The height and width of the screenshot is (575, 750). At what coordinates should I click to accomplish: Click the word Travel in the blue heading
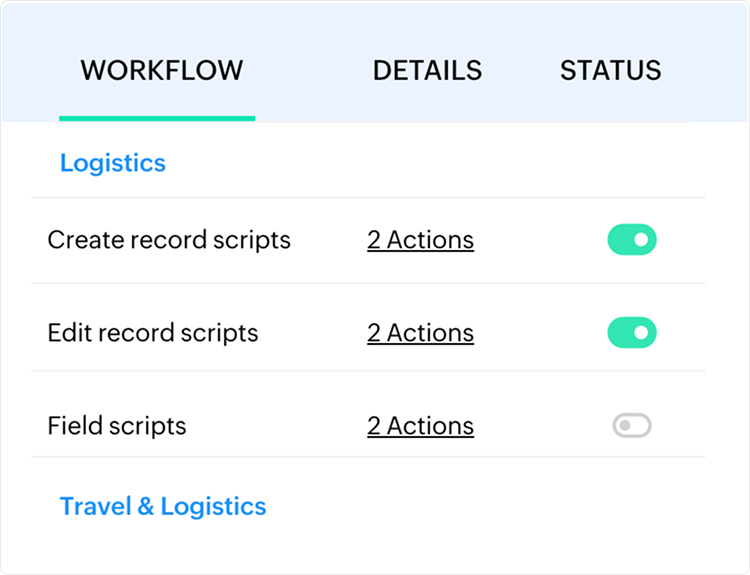click(94, 506)
